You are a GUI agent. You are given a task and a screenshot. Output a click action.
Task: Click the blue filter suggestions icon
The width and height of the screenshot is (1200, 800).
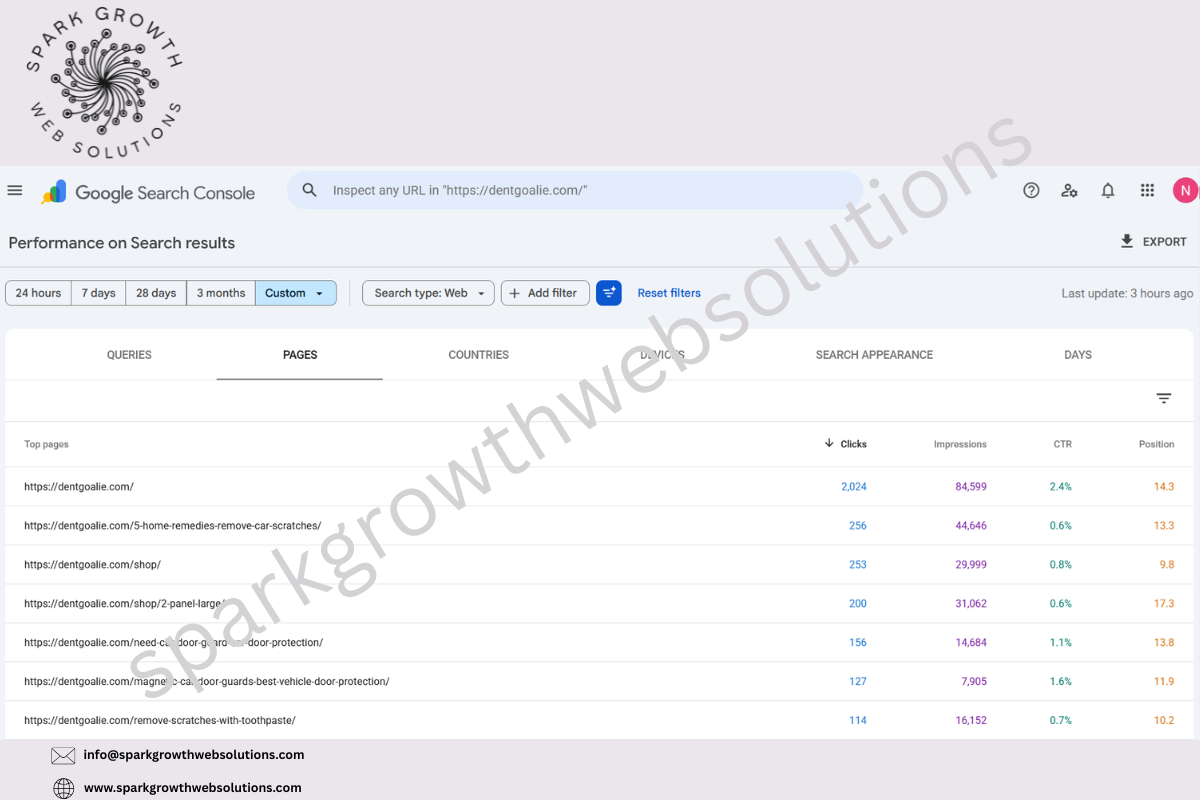(609, 293)
